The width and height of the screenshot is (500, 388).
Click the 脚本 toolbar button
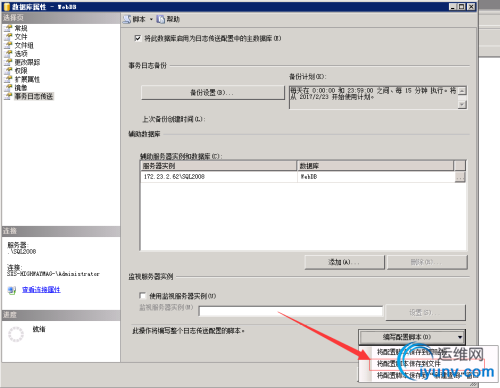pos(135,19)
